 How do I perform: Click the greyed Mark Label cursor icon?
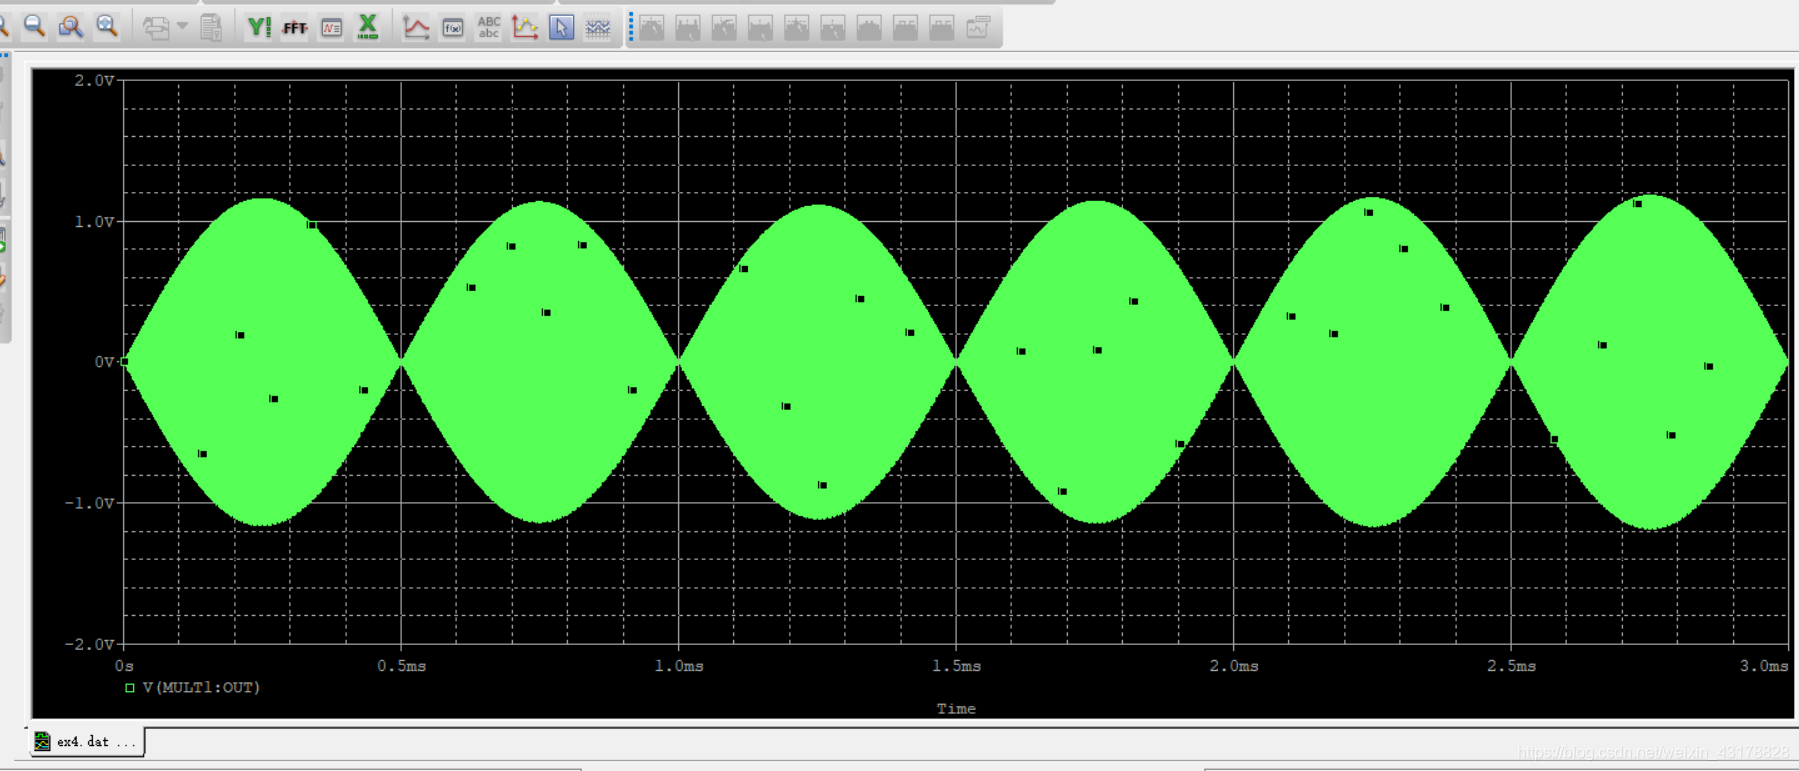click(x=978, y=27)
